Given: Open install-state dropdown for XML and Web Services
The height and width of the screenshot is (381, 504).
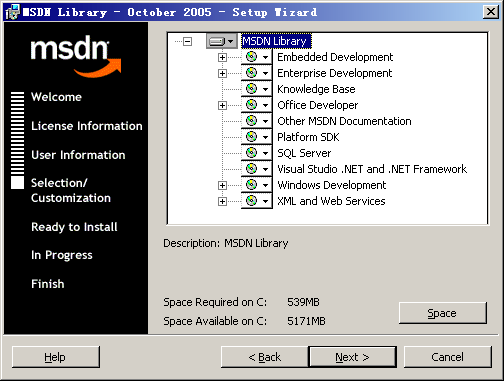Looking at the screenshot, I should click(x=256, y=201).
